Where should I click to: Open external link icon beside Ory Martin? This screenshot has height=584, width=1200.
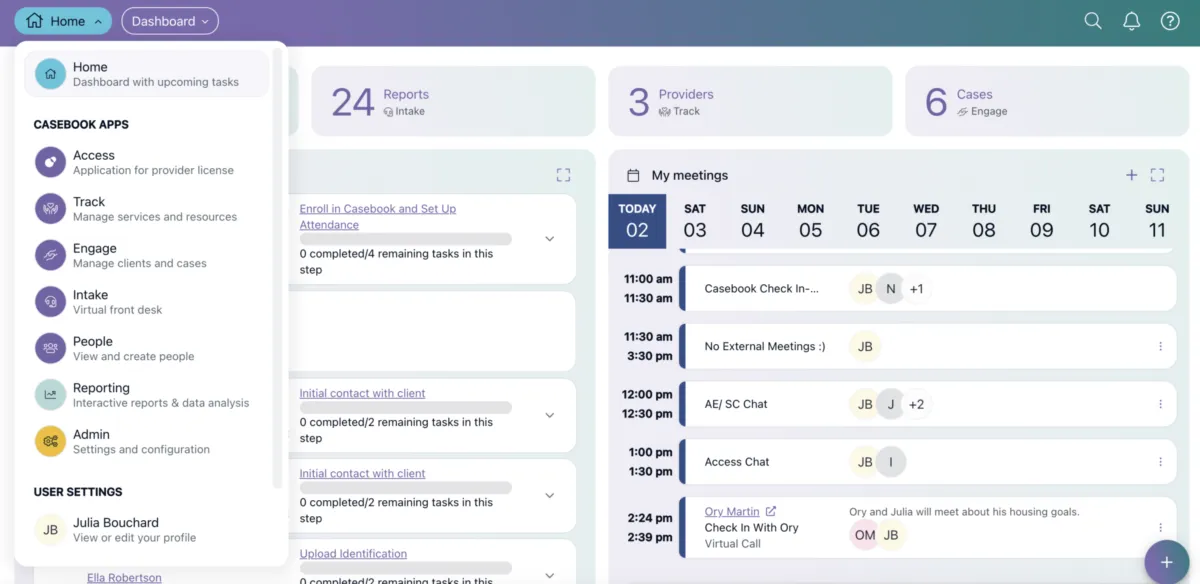point(771,511)
